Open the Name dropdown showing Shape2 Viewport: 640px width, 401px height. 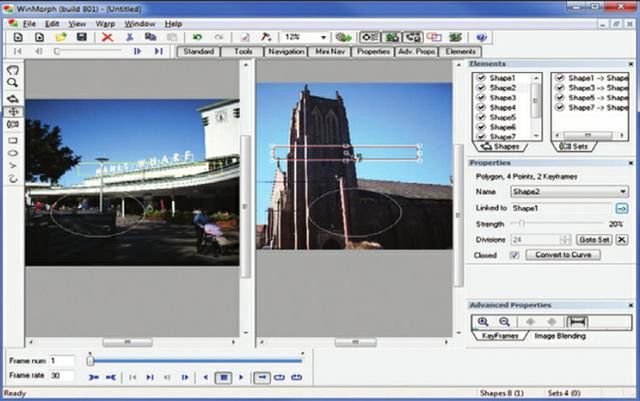coord(623,190)
